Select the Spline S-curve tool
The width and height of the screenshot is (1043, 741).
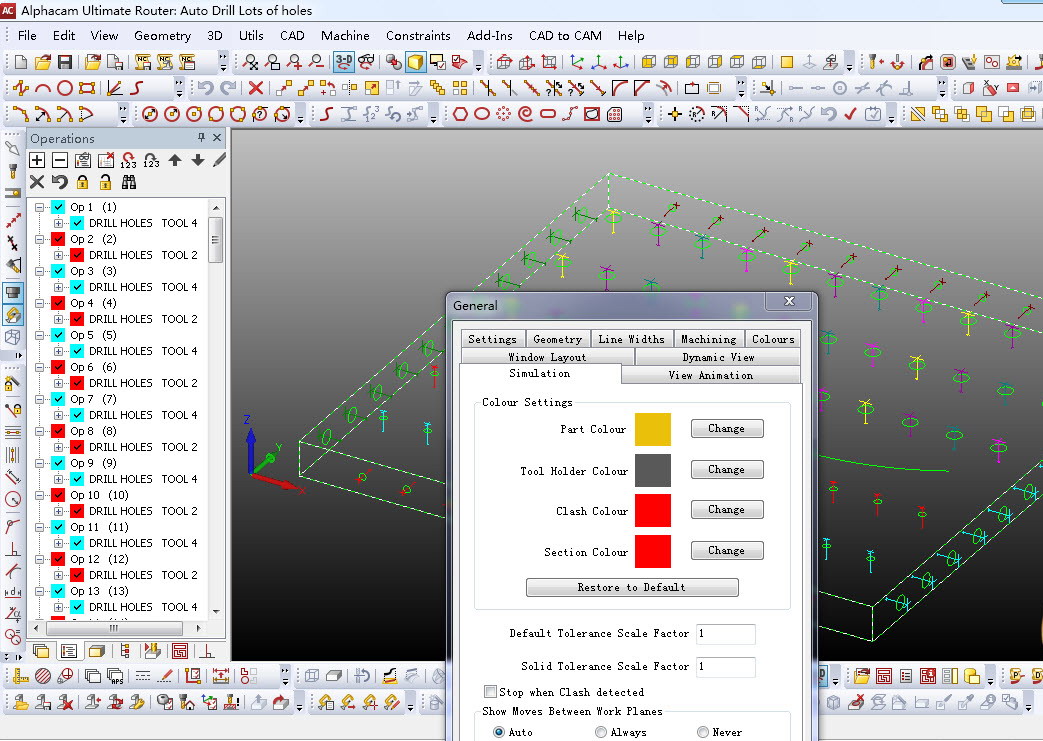(x=325, y=114)
